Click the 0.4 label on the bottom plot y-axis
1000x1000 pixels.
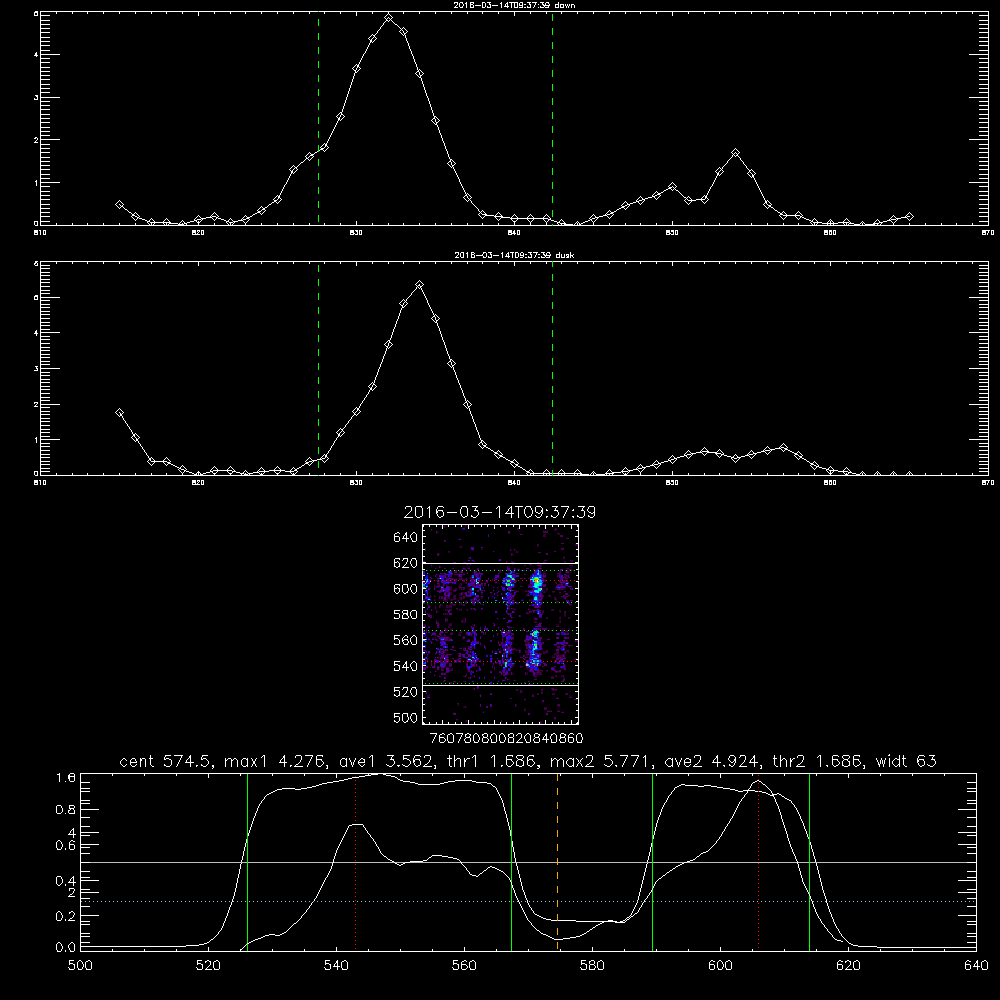click(x=66, y=881)
